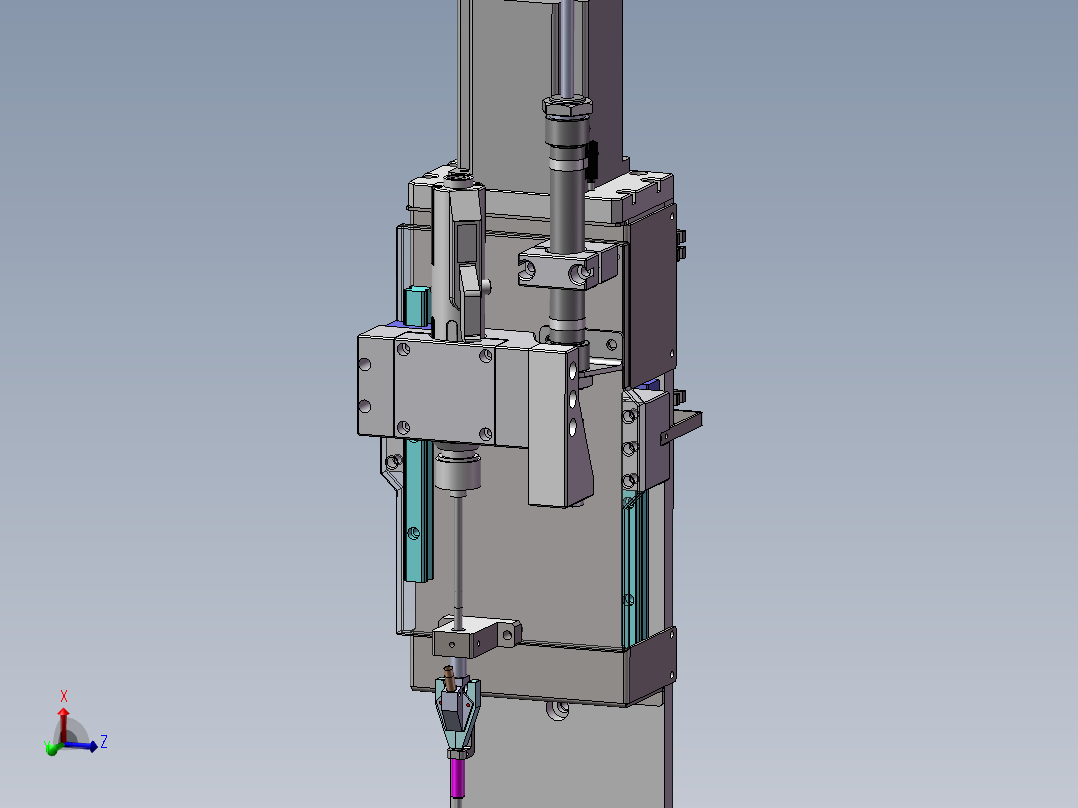
Task: Select the thin vertical rod below the bushing
Action: [x=459, y=557]
